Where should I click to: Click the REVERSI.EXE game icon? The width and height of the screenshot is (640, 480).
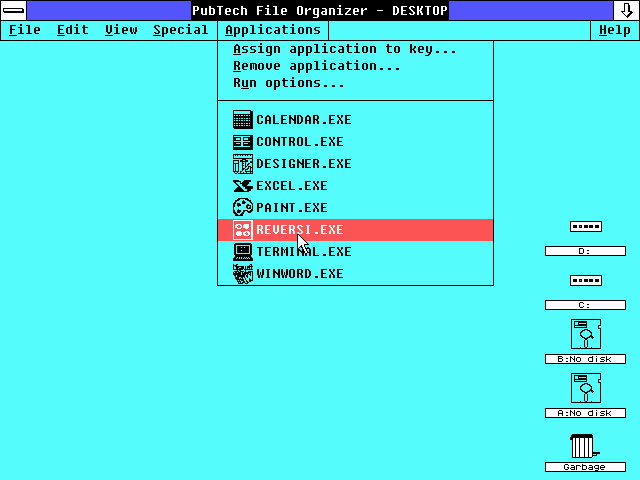(242, 229)
